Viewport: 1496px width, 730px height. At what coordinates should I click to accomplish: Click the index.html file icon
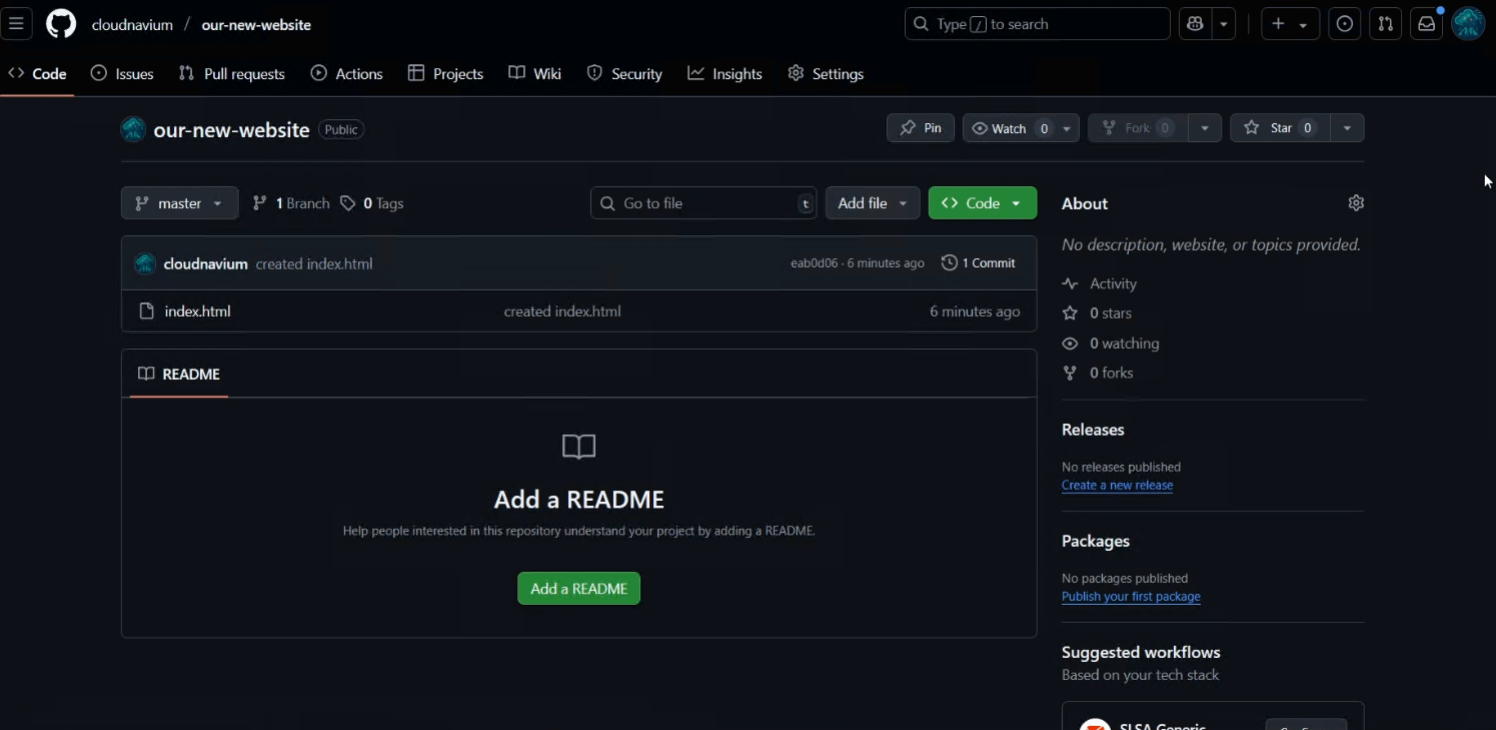tap(146, 311)
